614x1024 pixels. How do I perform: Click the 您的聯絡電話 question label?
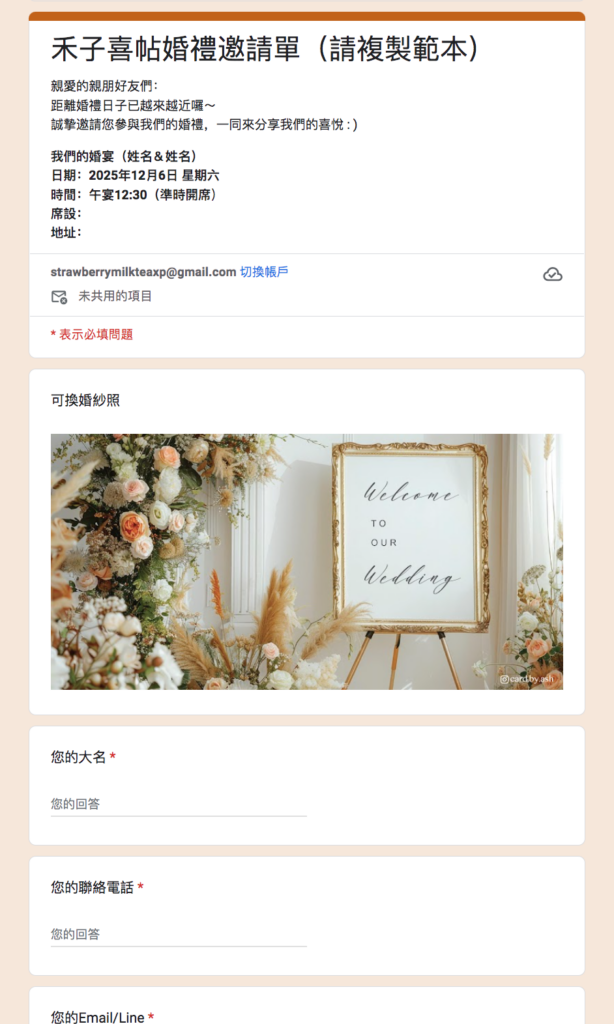tap(92, 887)
